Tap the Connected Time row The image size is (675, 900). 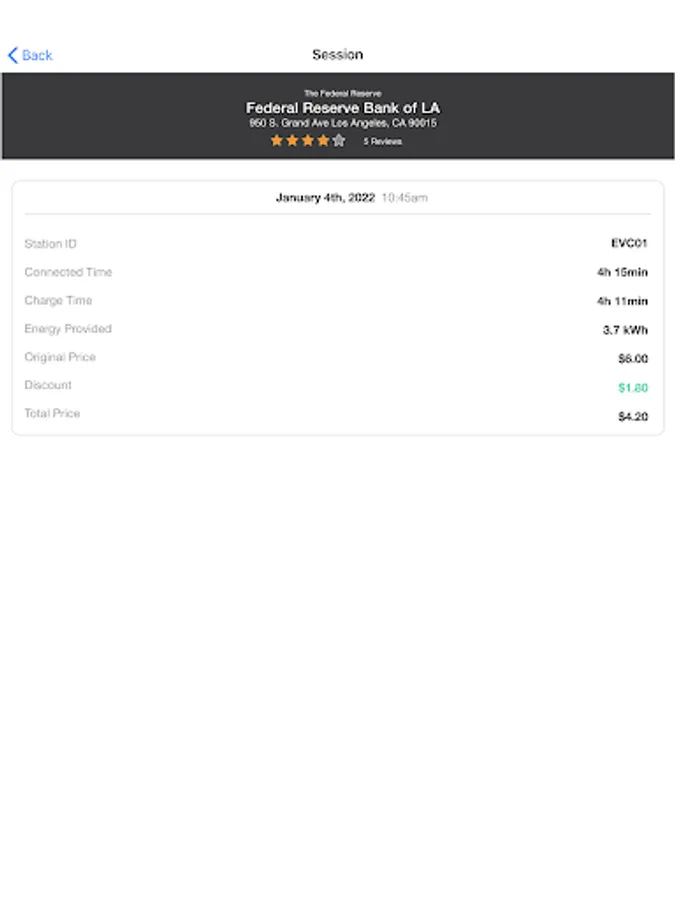point(67,272)
